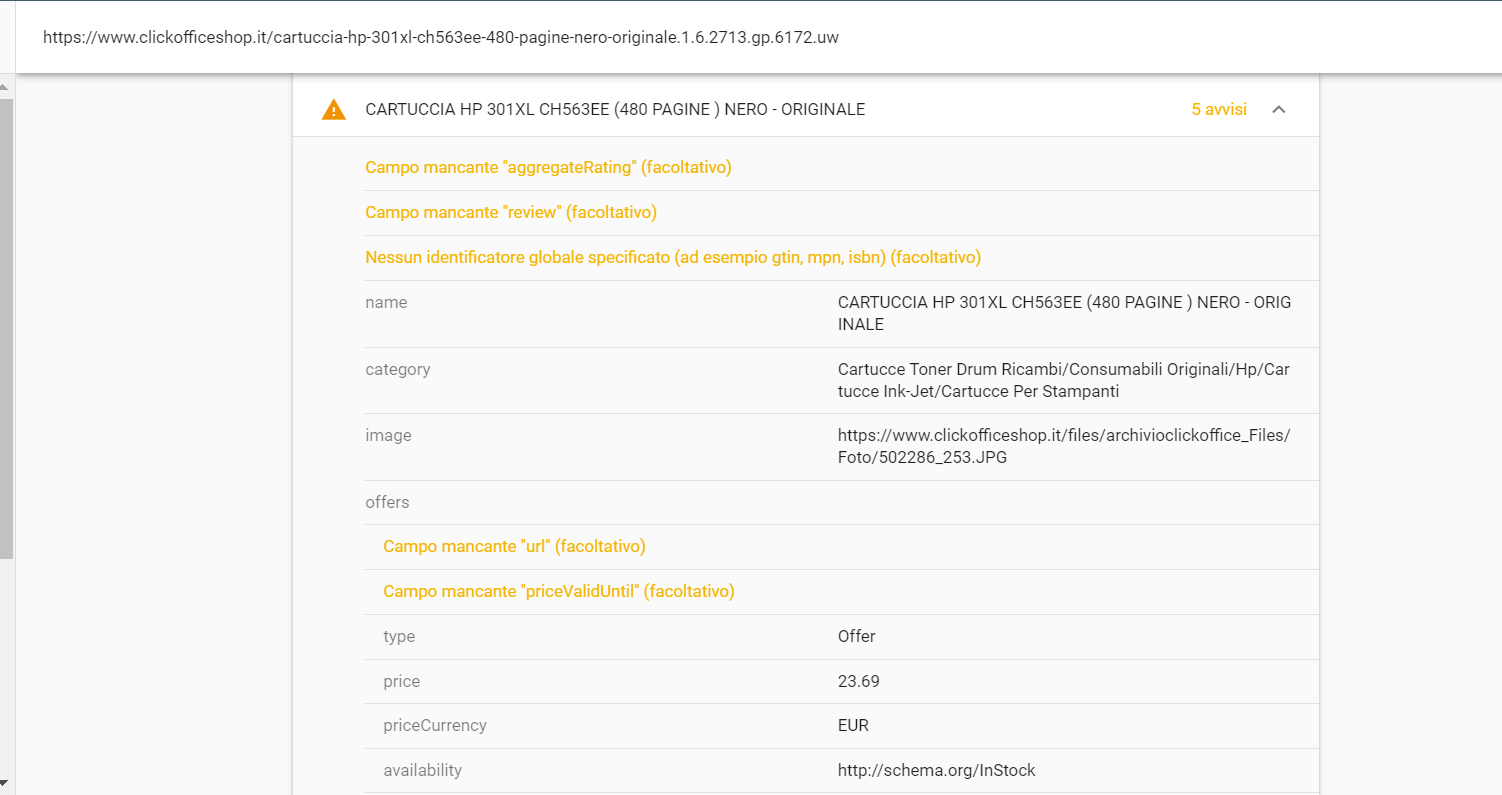Click the section title CARTUCCIA HP 301XL CH563EE

click(x=615, y=110)
